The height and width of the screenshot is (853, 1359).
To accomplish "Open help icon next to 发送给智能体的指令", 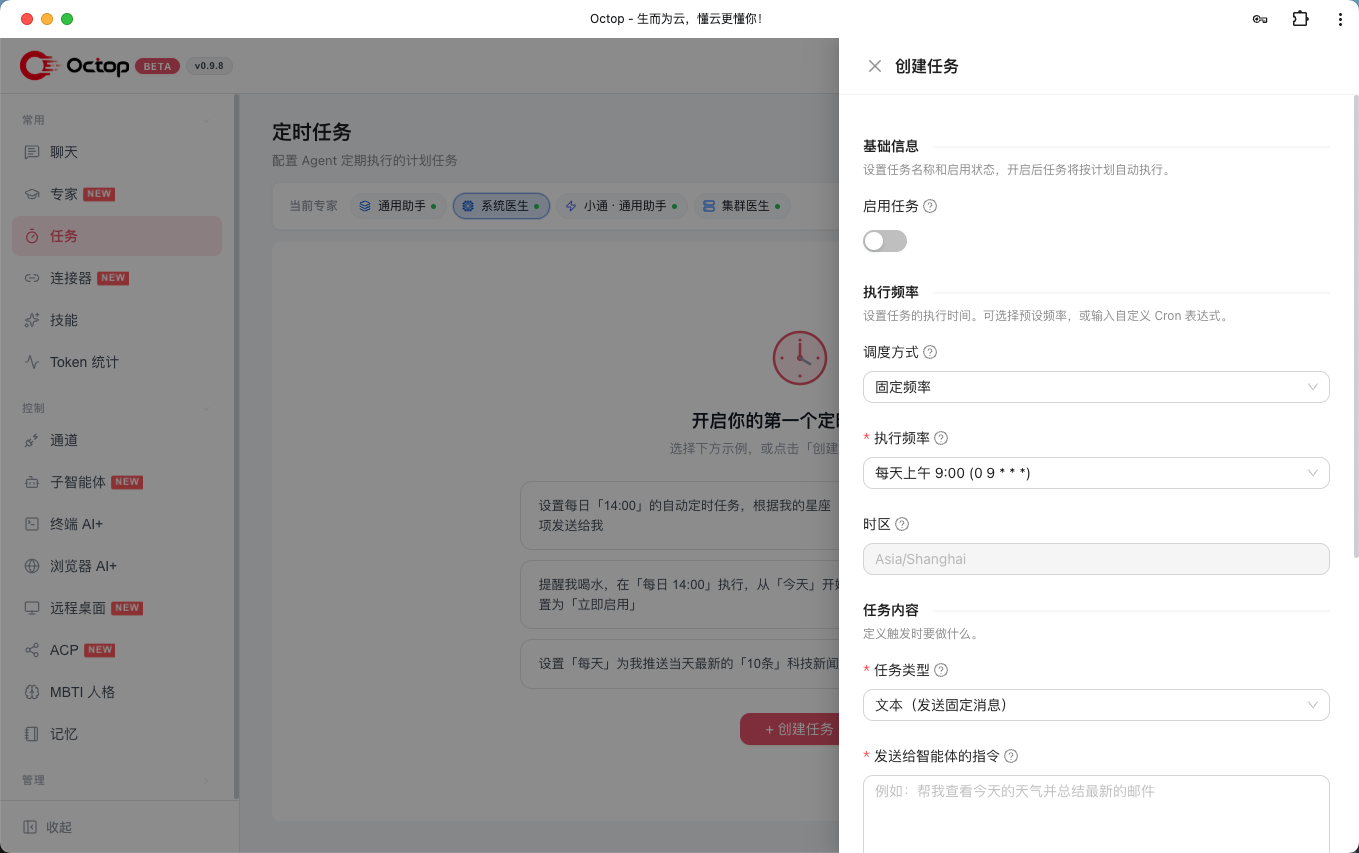I will (x=1011, y=756).
